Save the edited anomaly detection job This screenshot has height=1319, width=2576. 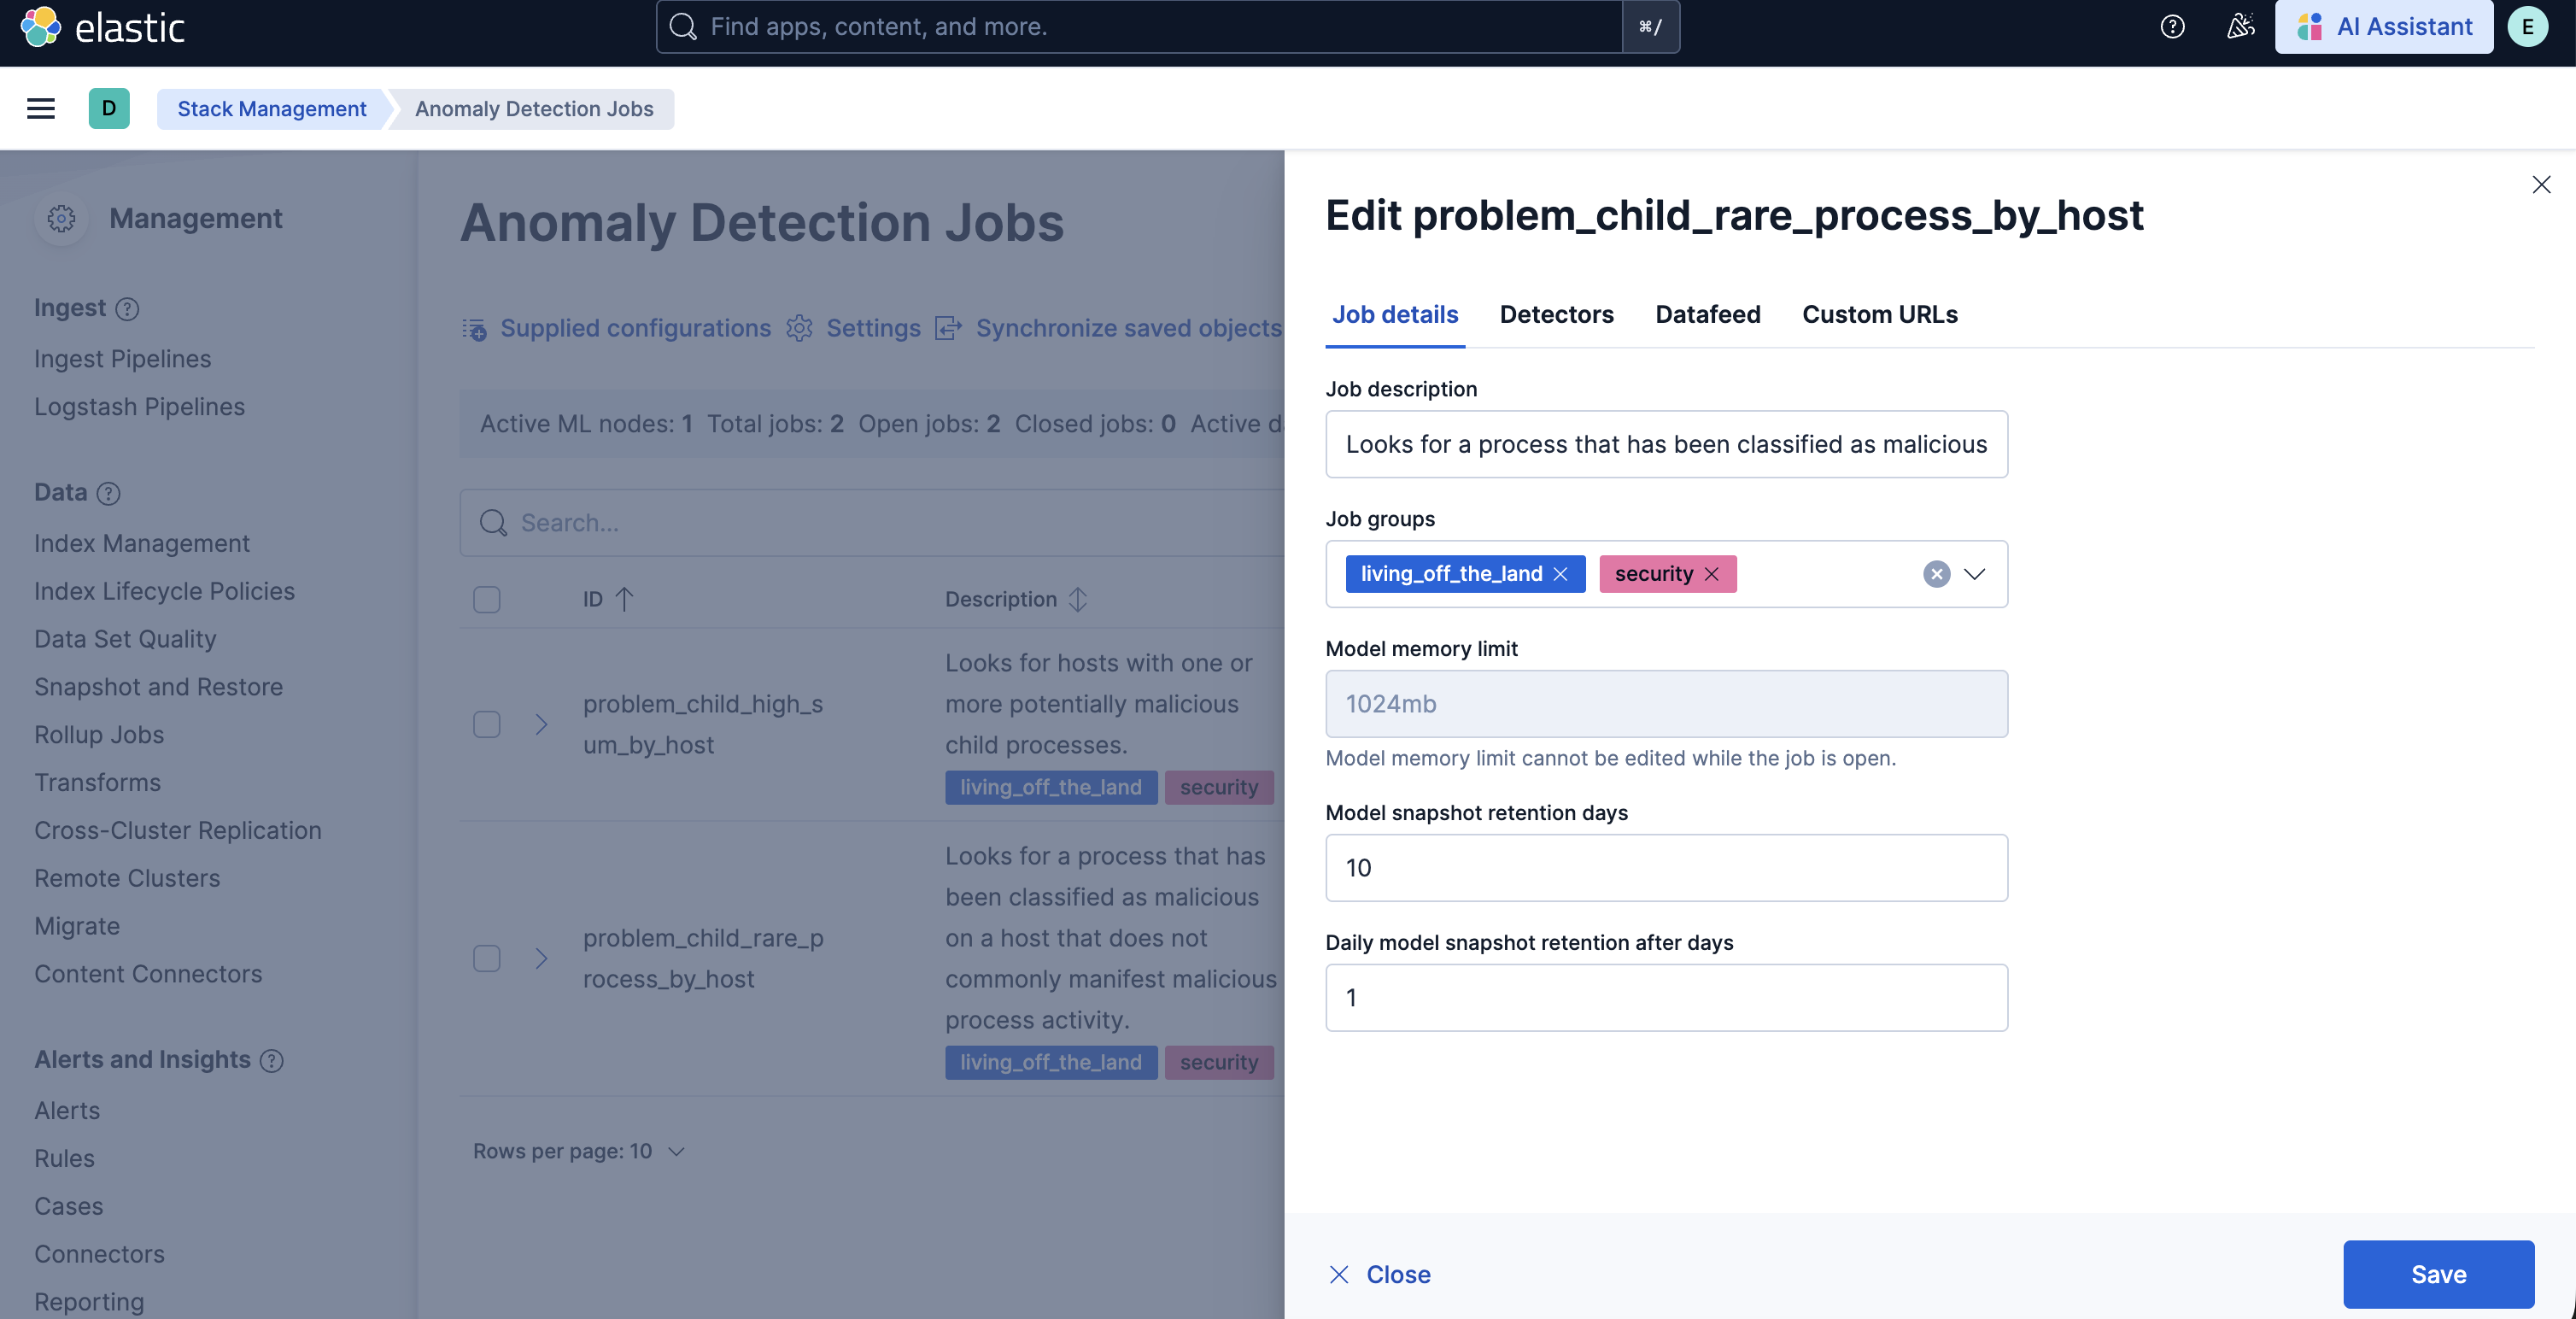click(x=2438, y=1274)
